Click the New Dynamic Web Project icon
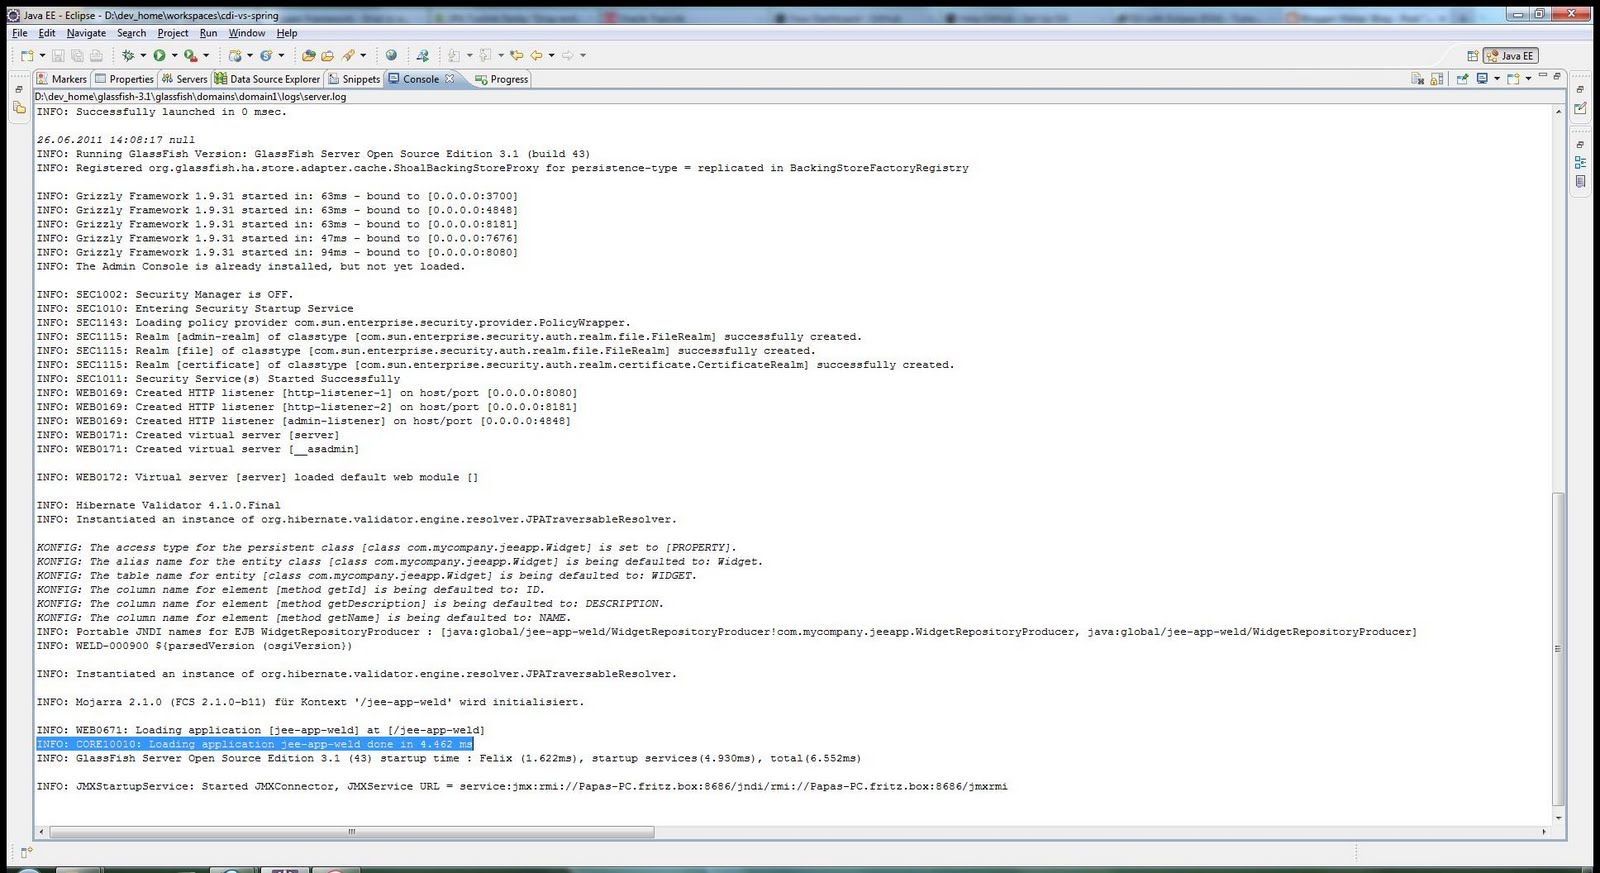The height and width of the screenshot is (873, 1600). point(235,56)
